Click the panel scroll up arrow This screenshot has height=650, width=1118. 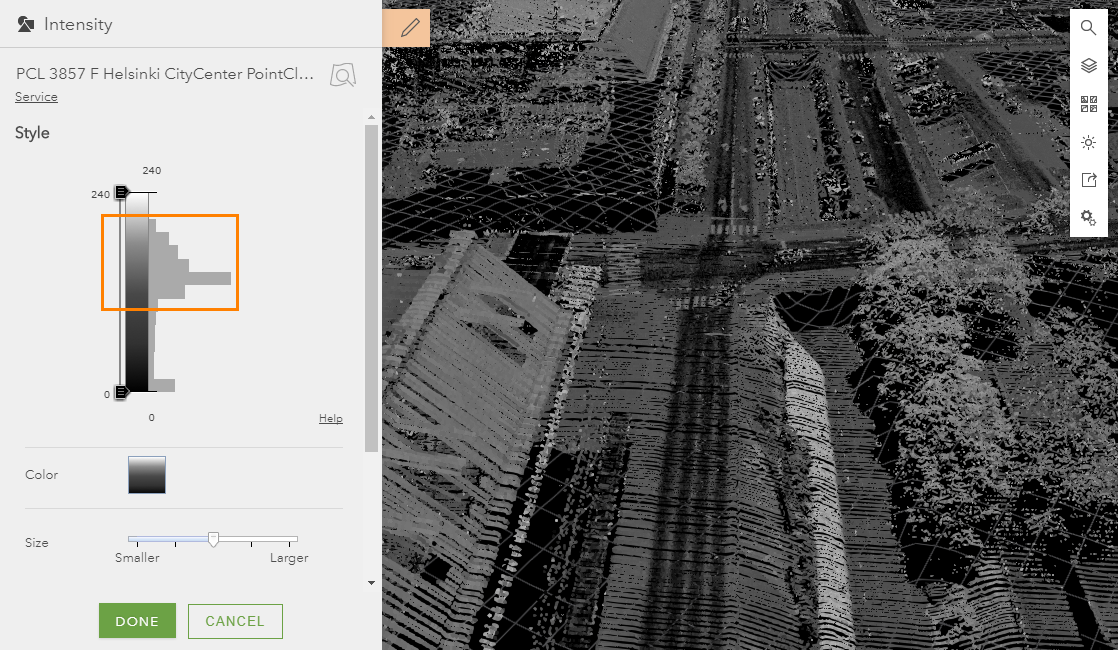(371, 117)
